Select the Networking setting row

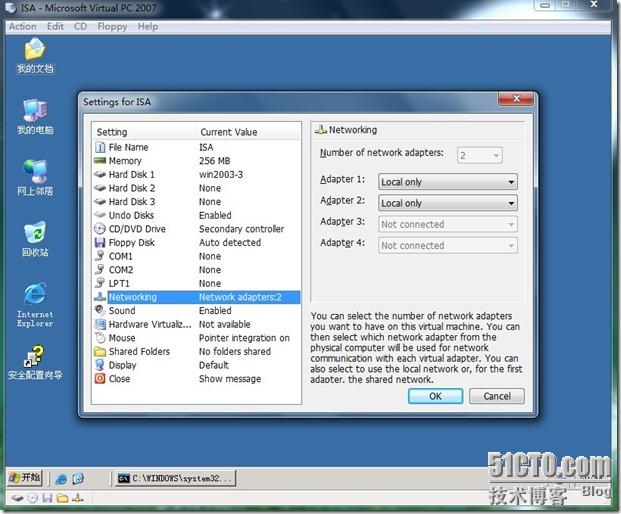tap(196, 297)
